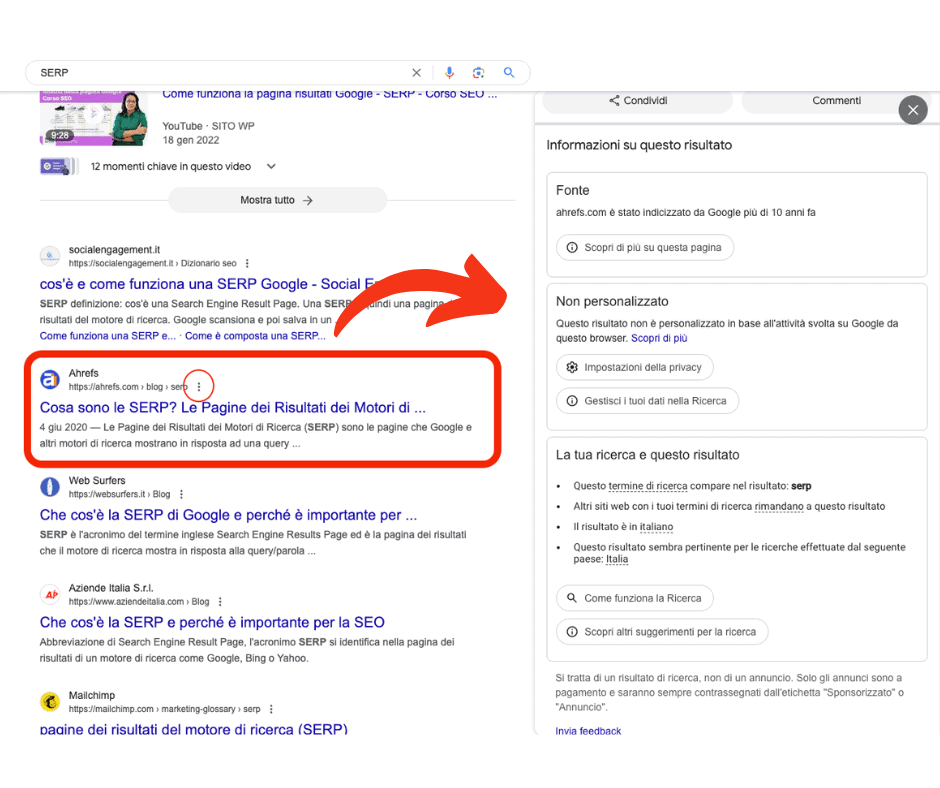Open the YouTube video thumbnail

pyautogui.click(x=94, y=118)
